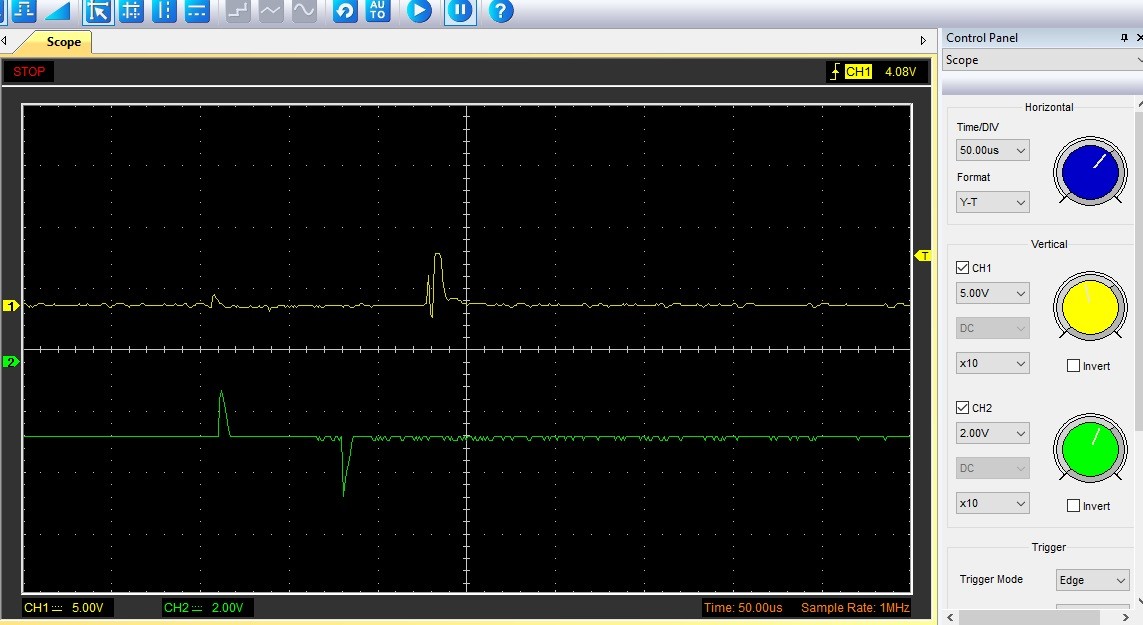Click the Run (play) button in toolbar

pyautogui.click(x=420, y=11)
